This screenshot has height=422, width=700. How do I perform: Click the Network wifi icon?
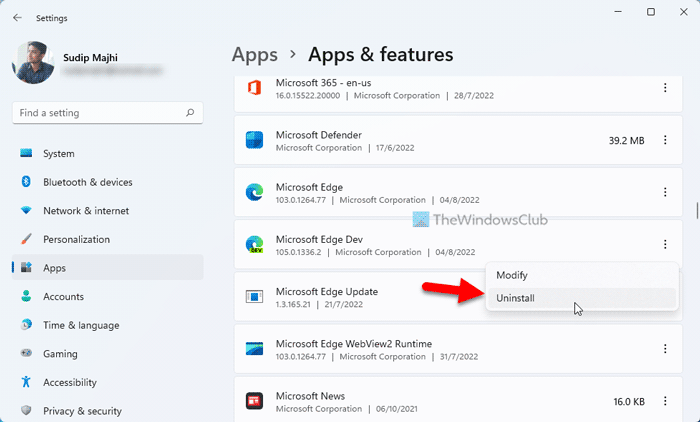(26, 210)
